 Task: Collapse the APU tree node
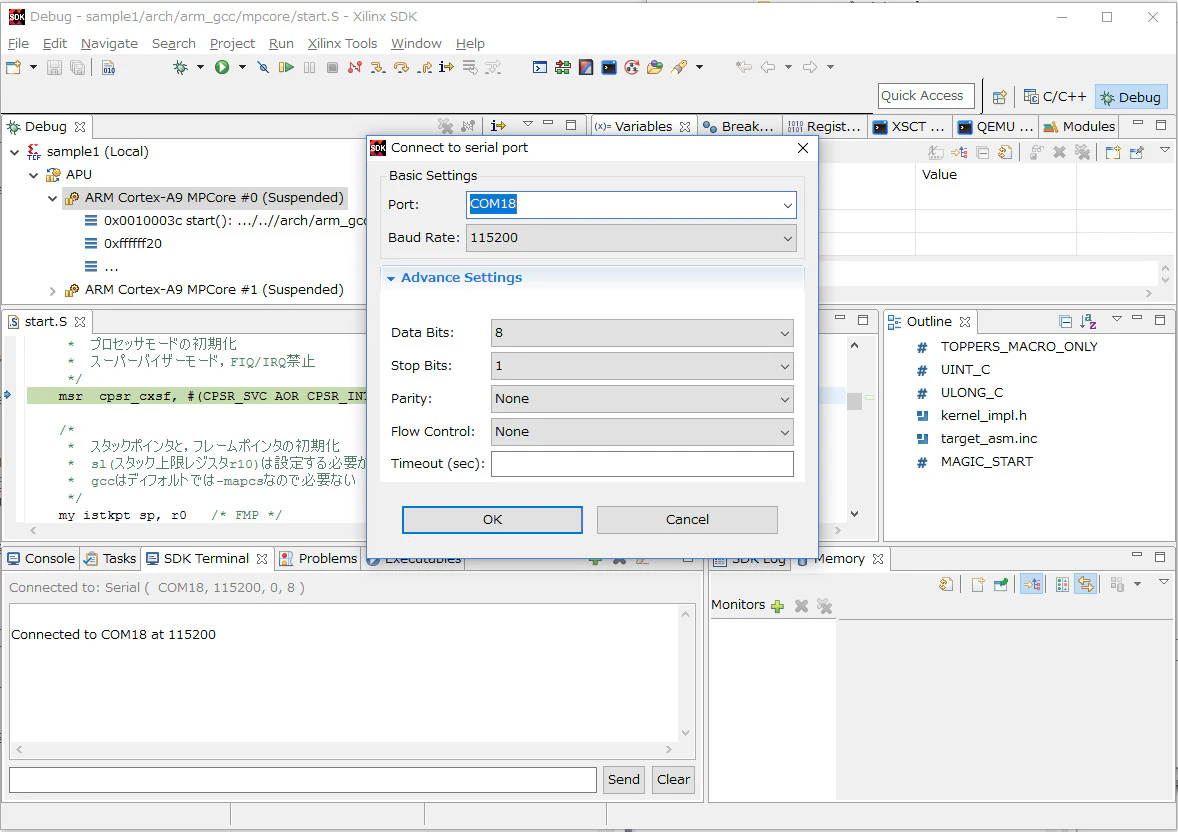(x=33, y=175)
